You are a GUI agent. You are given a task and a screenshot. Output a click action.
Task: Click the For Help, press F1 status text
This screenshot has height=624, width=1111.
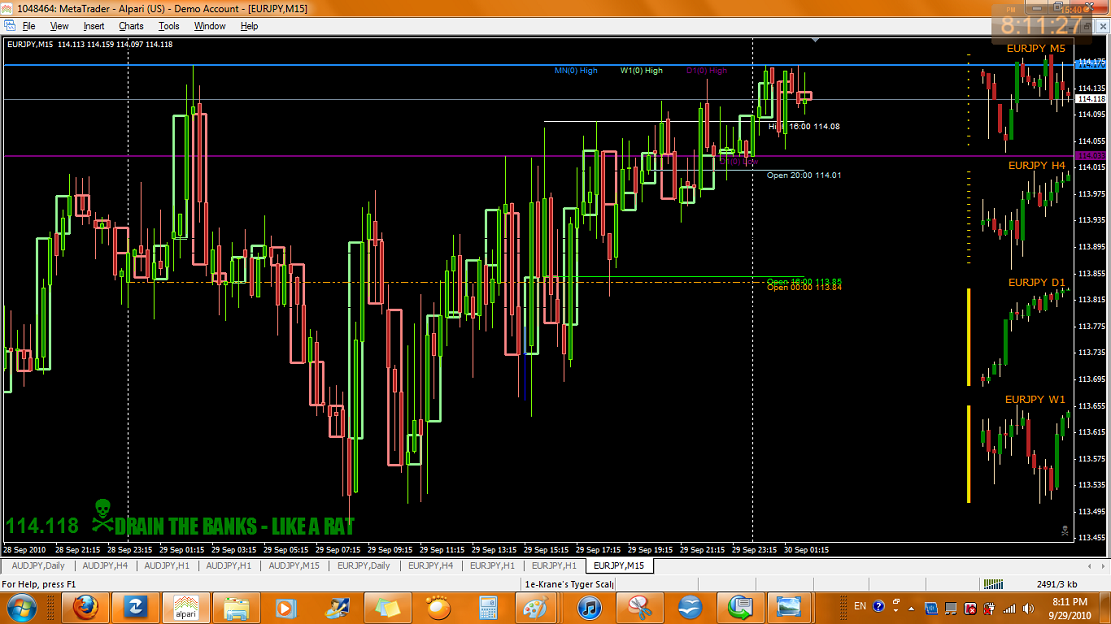[x=39, y=584]
